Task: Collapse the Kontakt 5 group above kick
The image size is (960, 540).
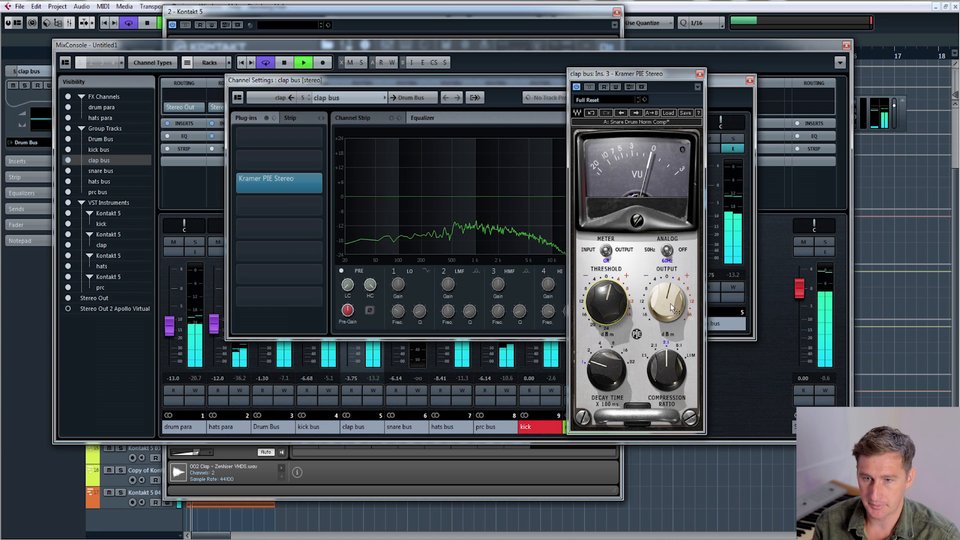Action: pos(89,214)
